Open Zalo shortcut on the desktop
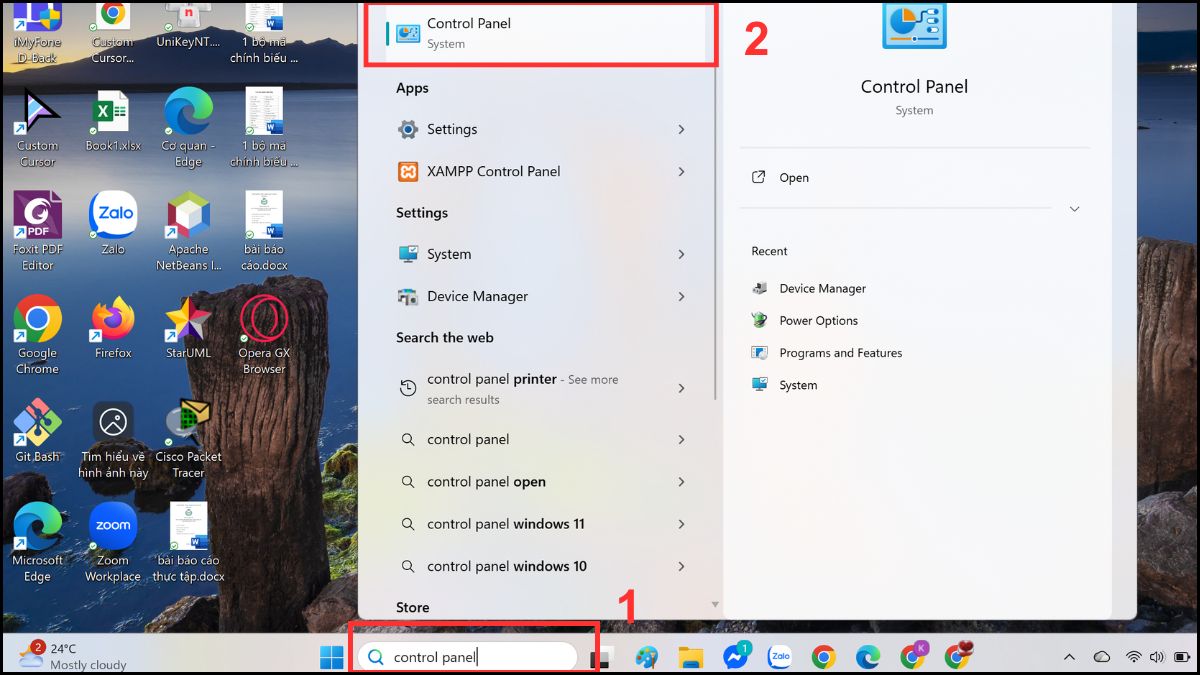This screenshot has width=1200, height=675. point(113,222)
